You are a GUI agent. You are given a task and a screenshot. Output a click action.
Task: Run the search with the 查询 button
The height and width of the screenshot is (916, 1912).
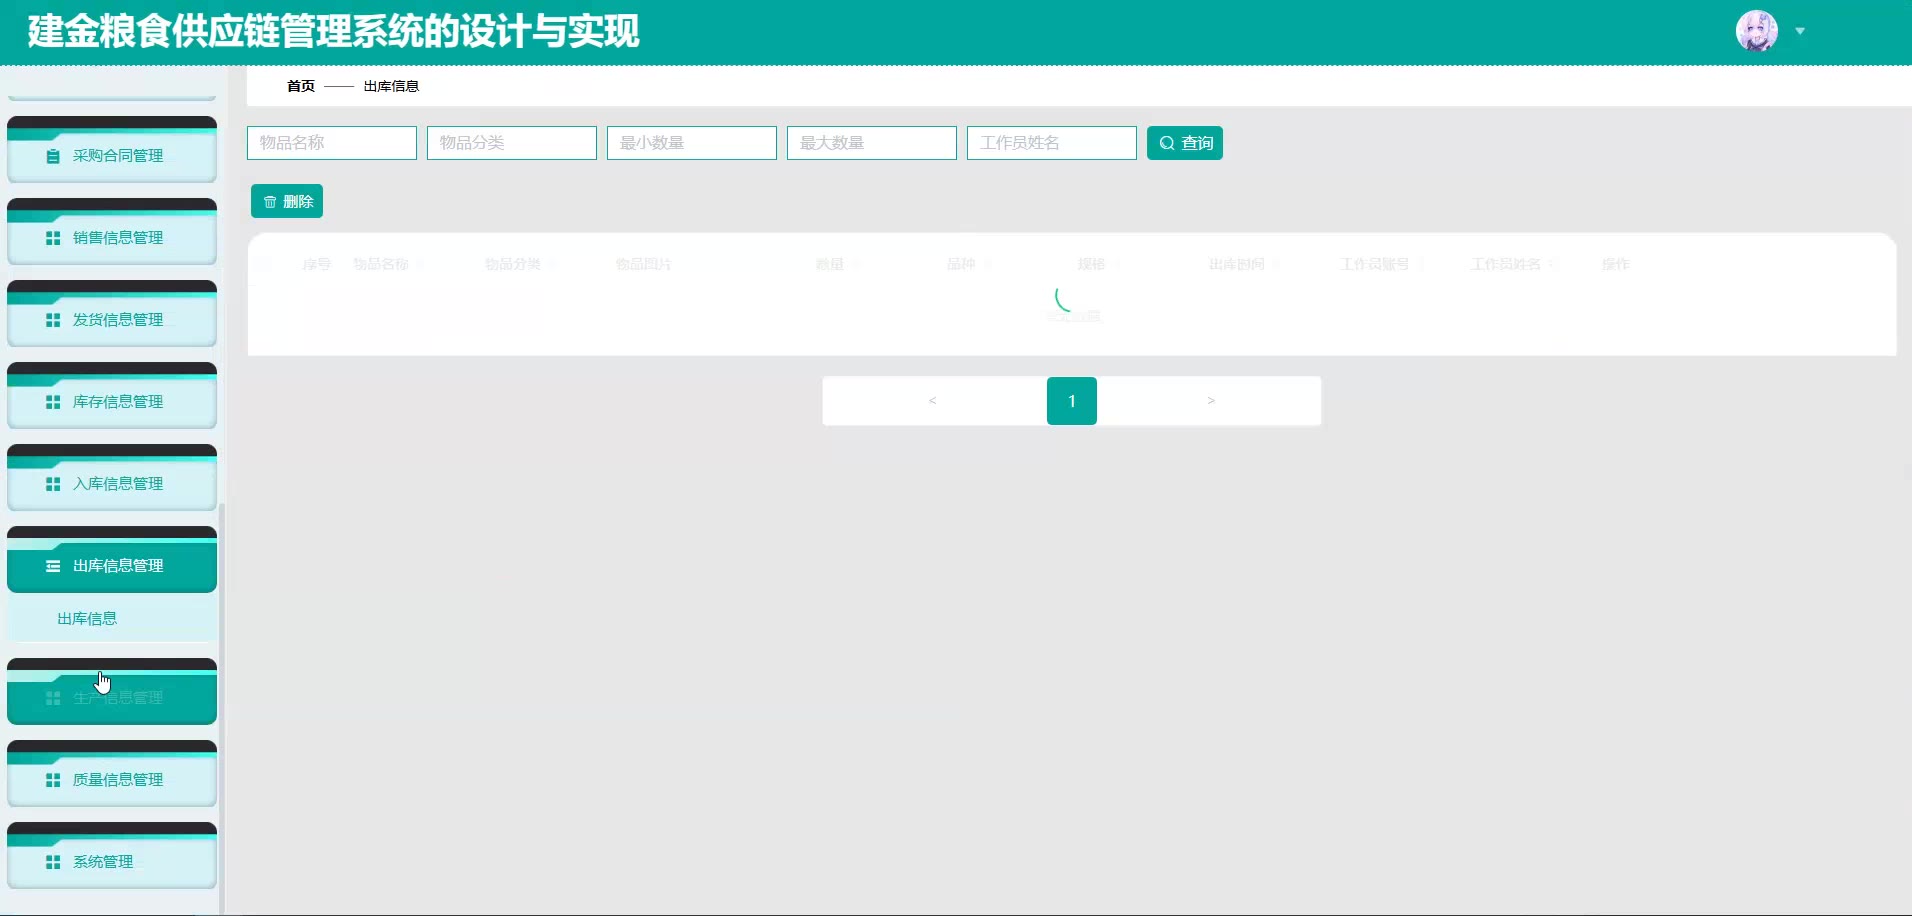(x=1185, y=143)
